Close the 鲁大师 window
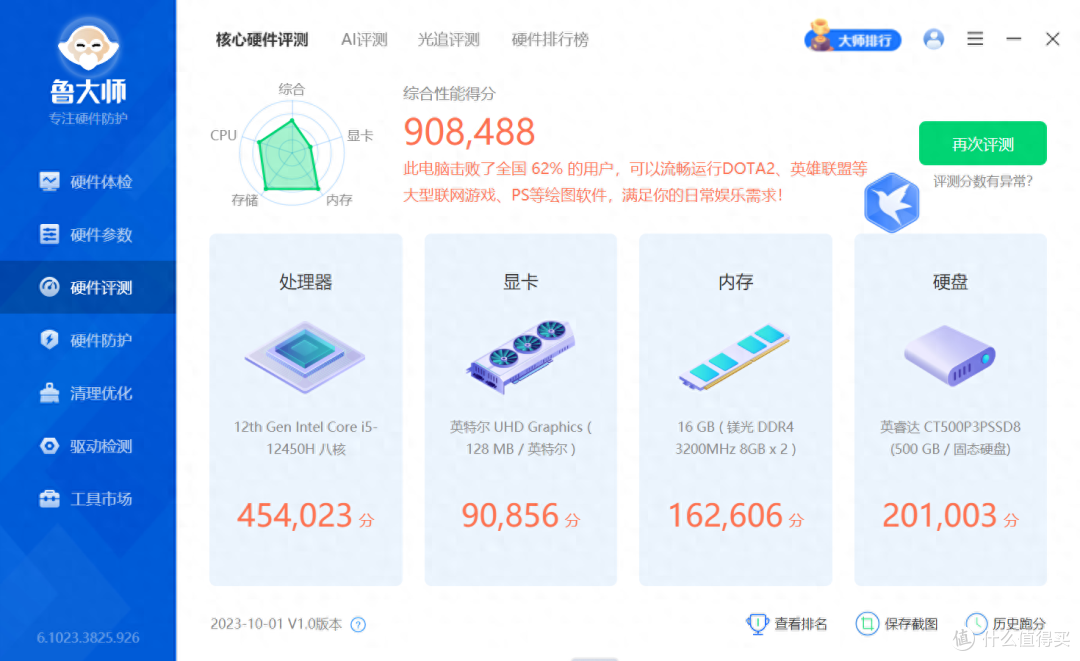 pos(1052,39)
